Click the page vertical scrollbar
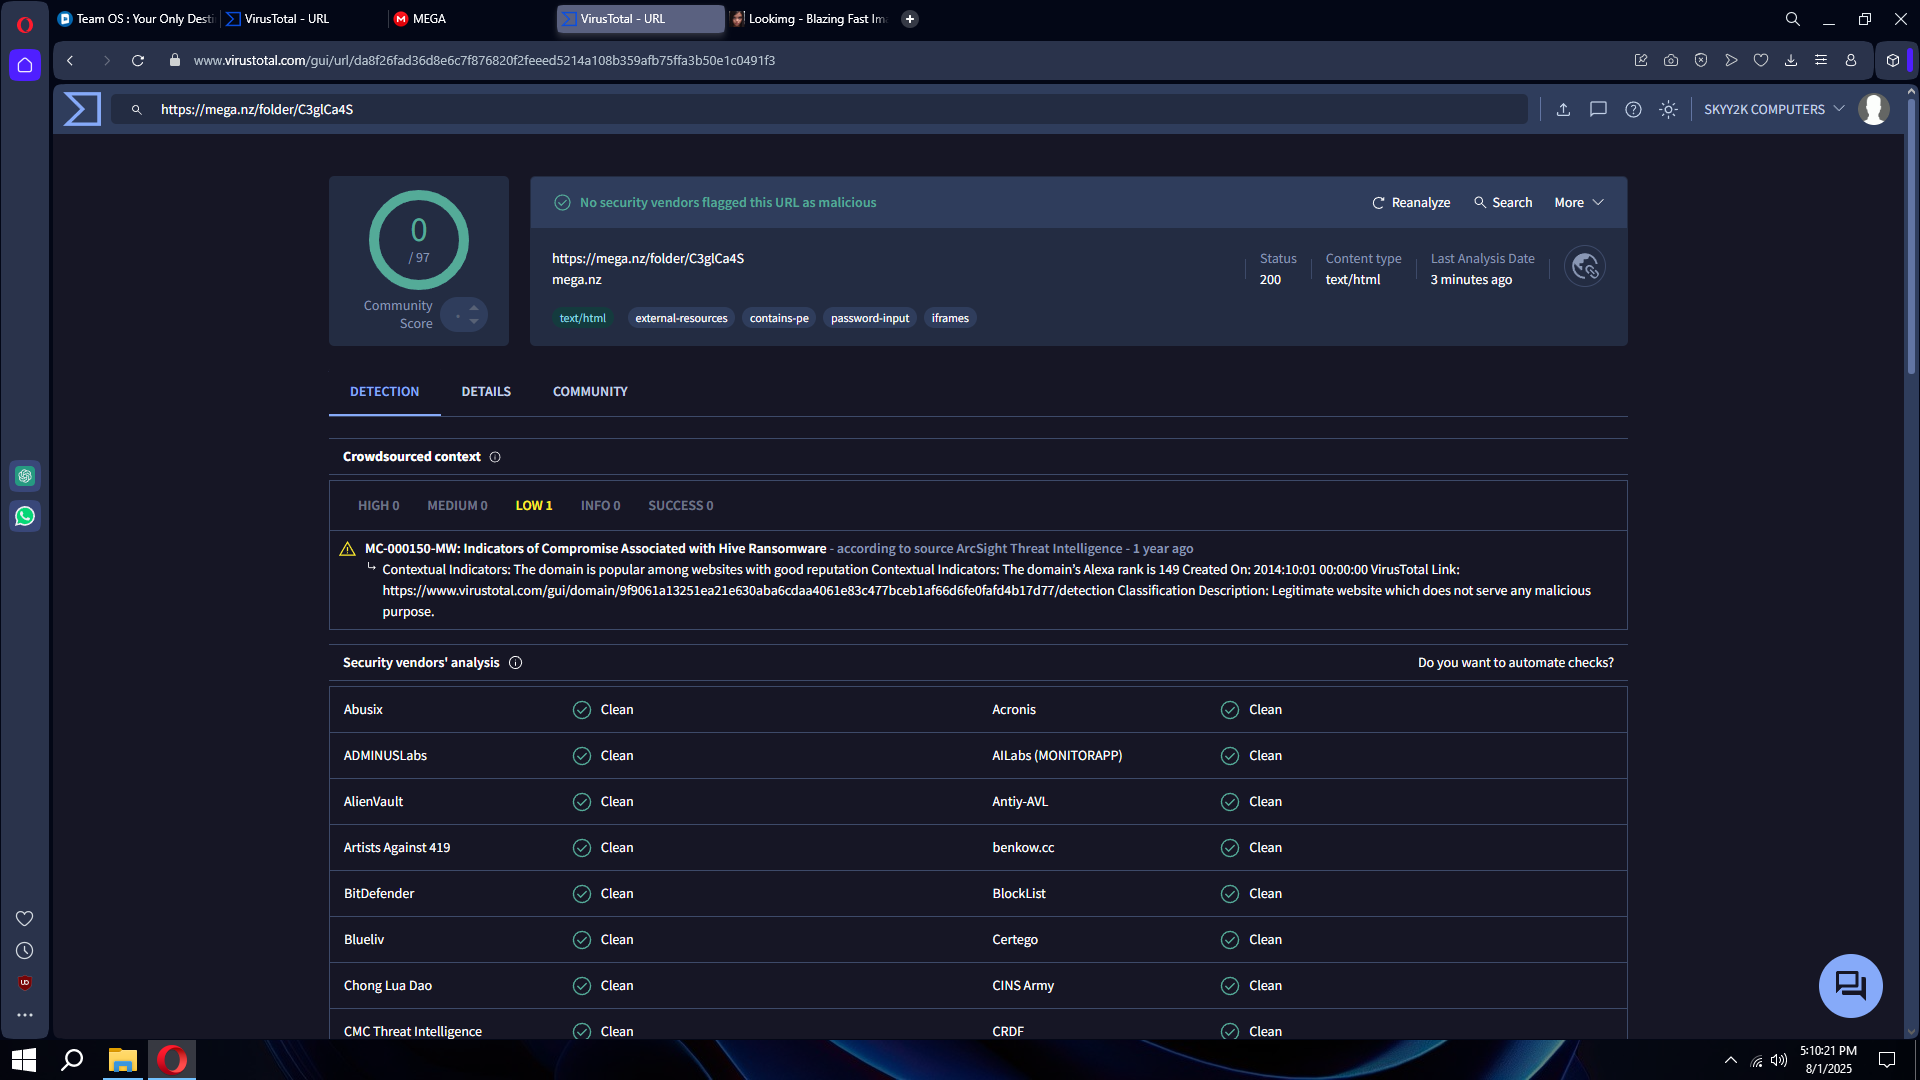This screenshot has height=1080, width=1920. click(x=1911, y=235)
